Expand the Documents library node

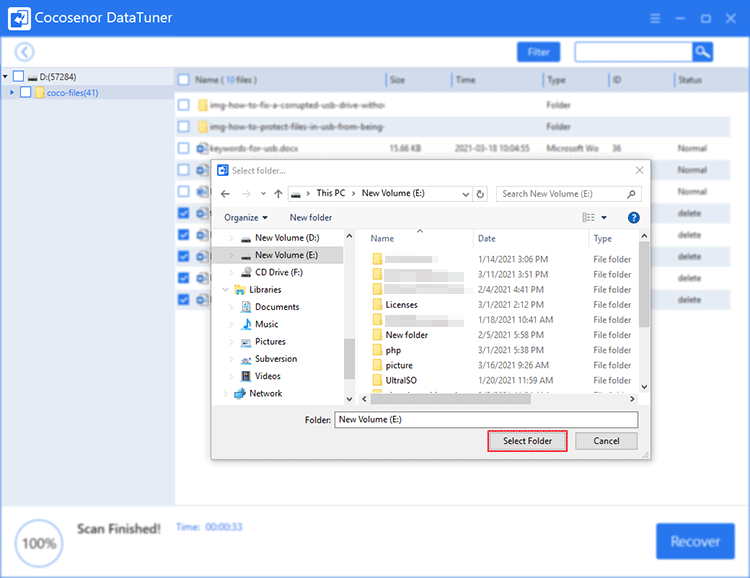232,307
